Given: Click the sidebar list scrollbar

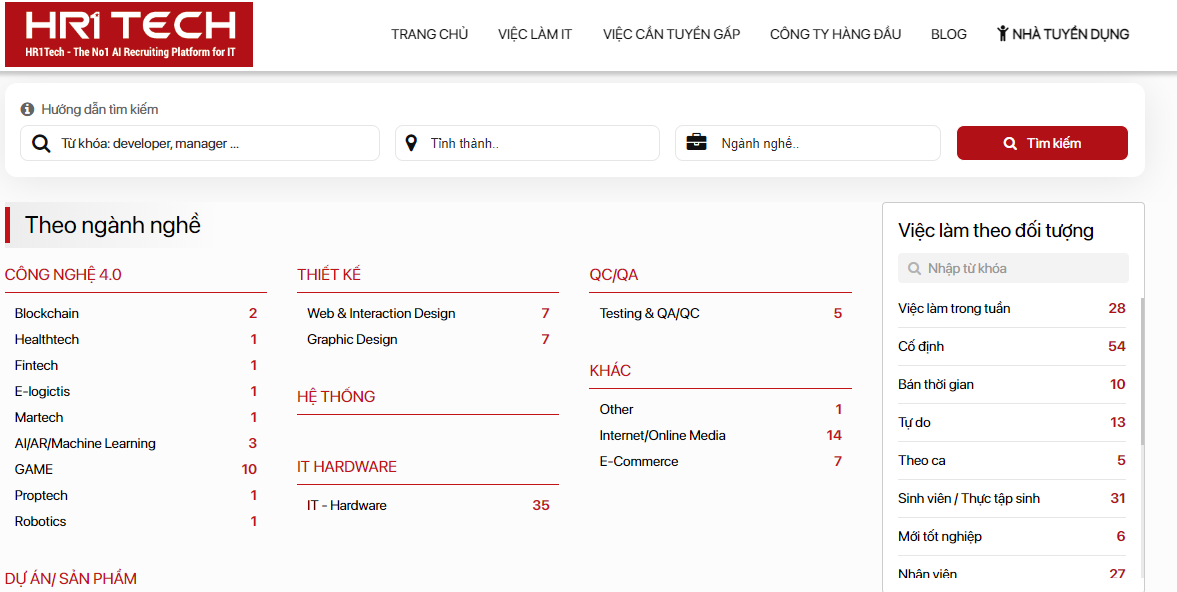Looking at the screenshot, I should point(1142,371).
